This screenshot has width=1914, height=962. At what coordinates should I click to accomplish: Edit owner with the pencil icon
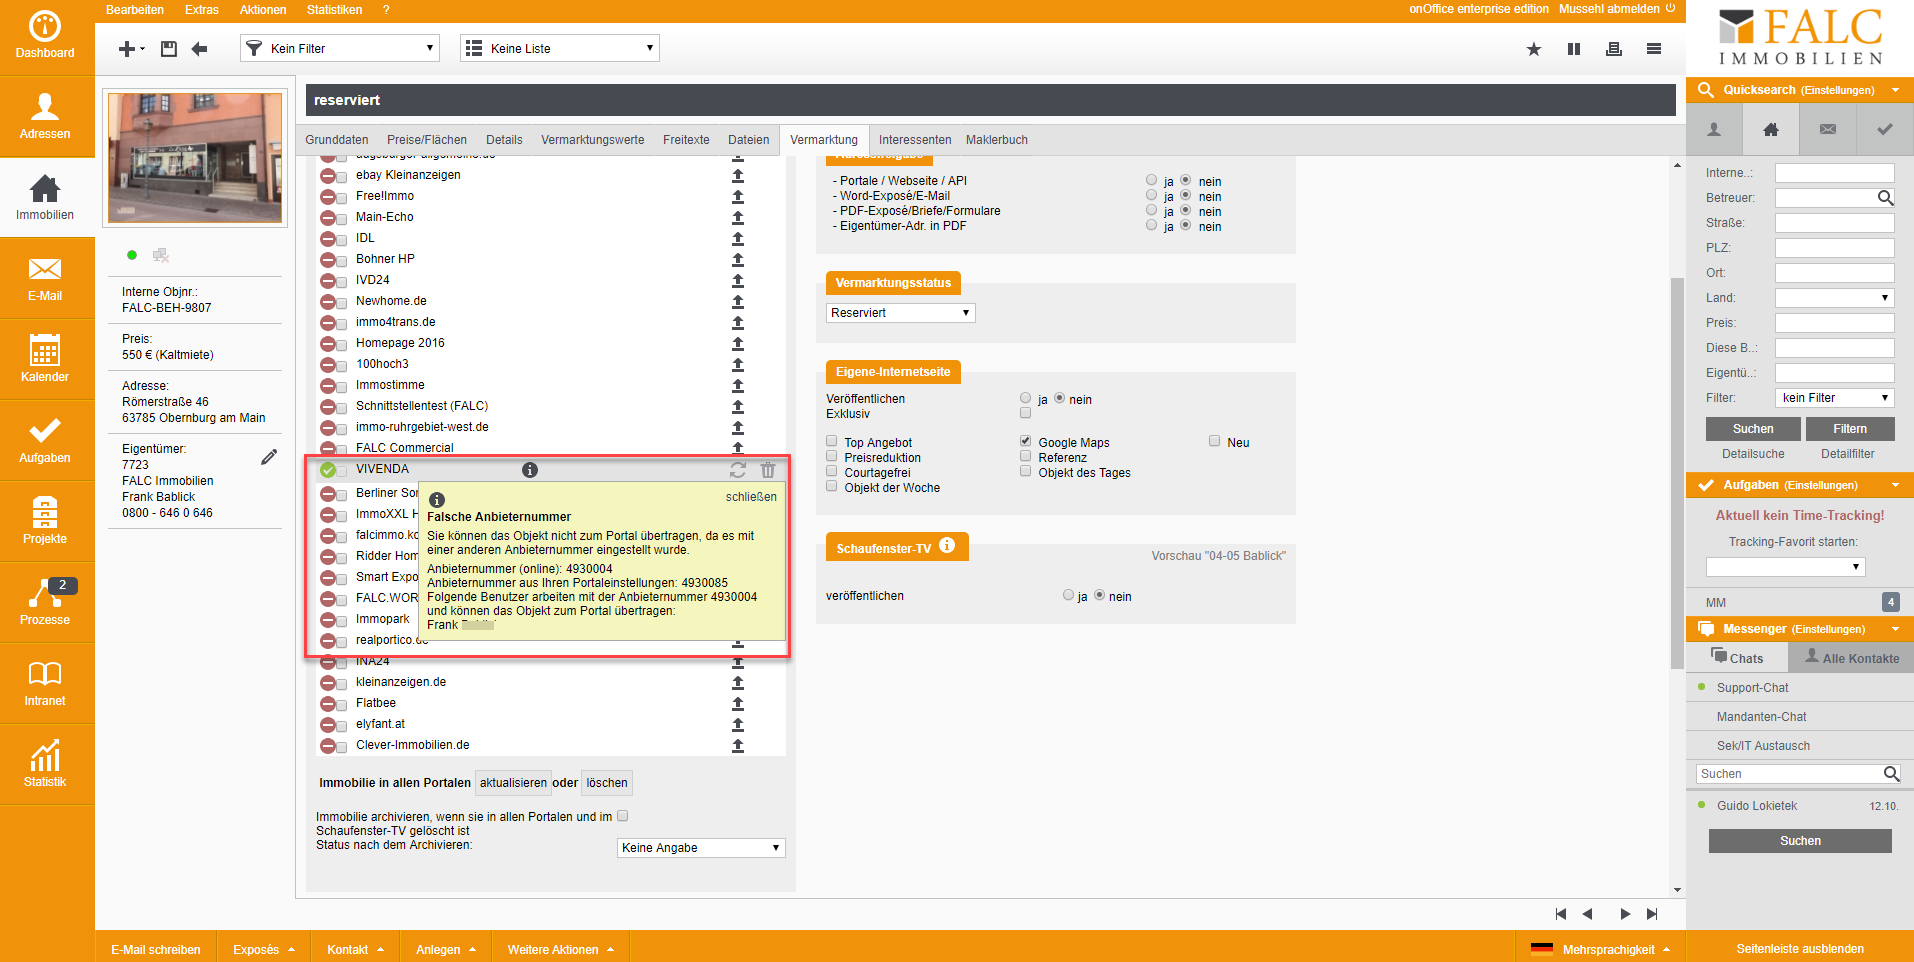point(269,457)
